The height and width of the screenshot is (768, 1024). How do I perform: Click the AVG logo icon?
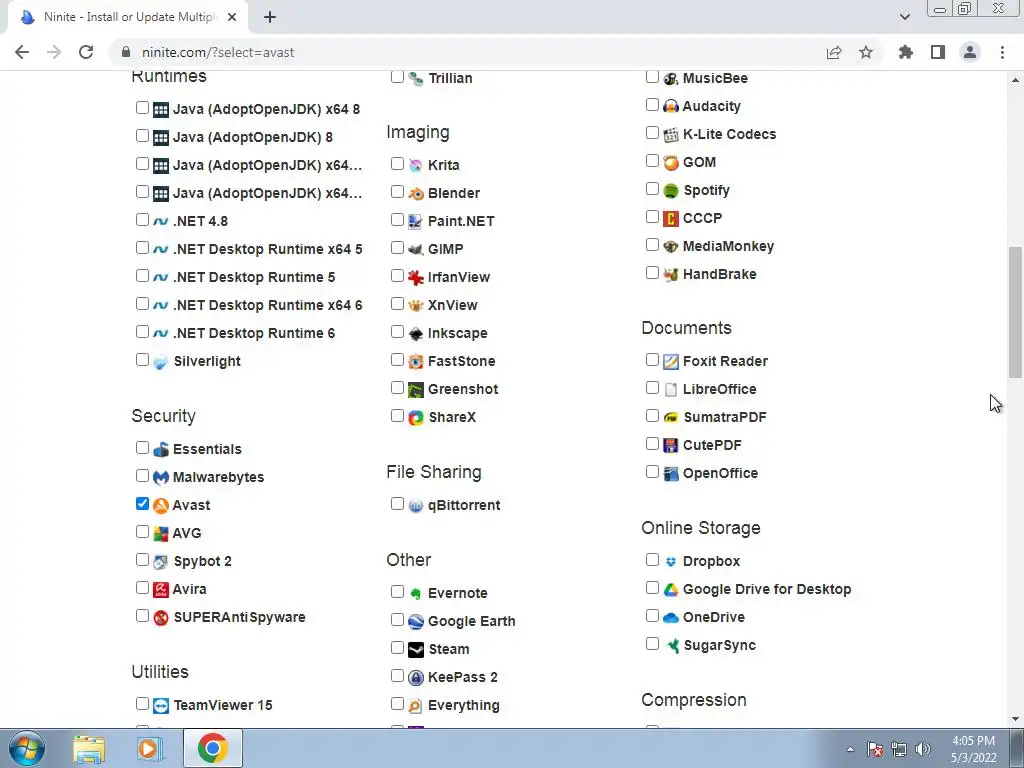[161, 534]
